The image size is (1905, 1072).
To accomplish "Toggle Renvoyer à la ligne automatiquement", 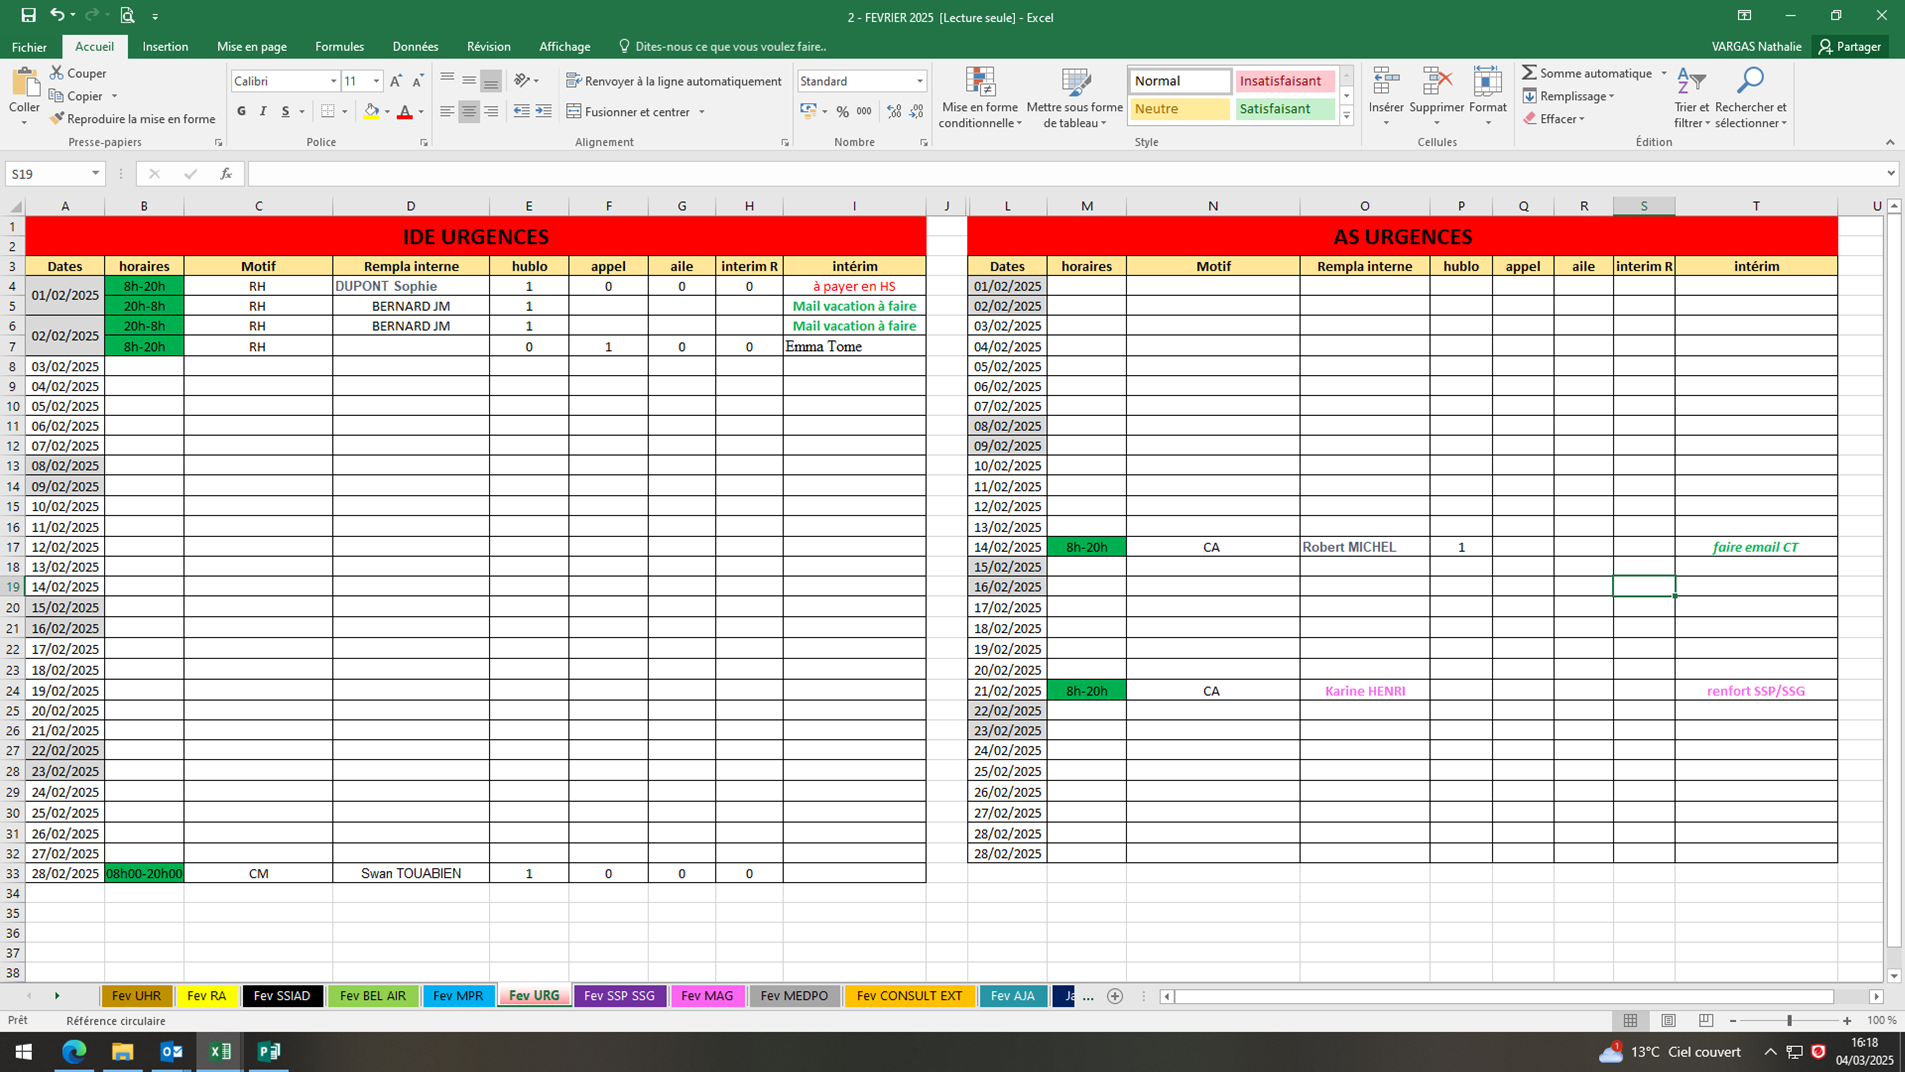I will [x=674, y=81].
